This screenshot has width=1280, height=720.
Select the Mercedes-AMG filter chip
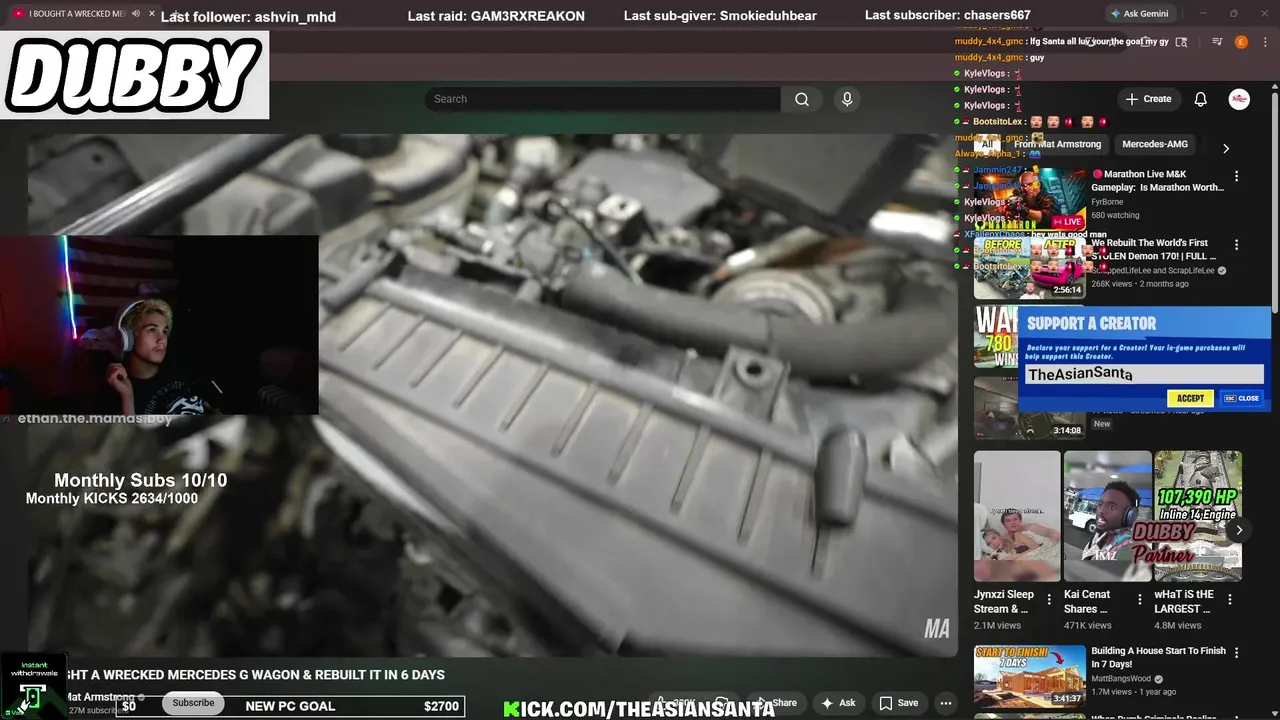point(1155,144)
